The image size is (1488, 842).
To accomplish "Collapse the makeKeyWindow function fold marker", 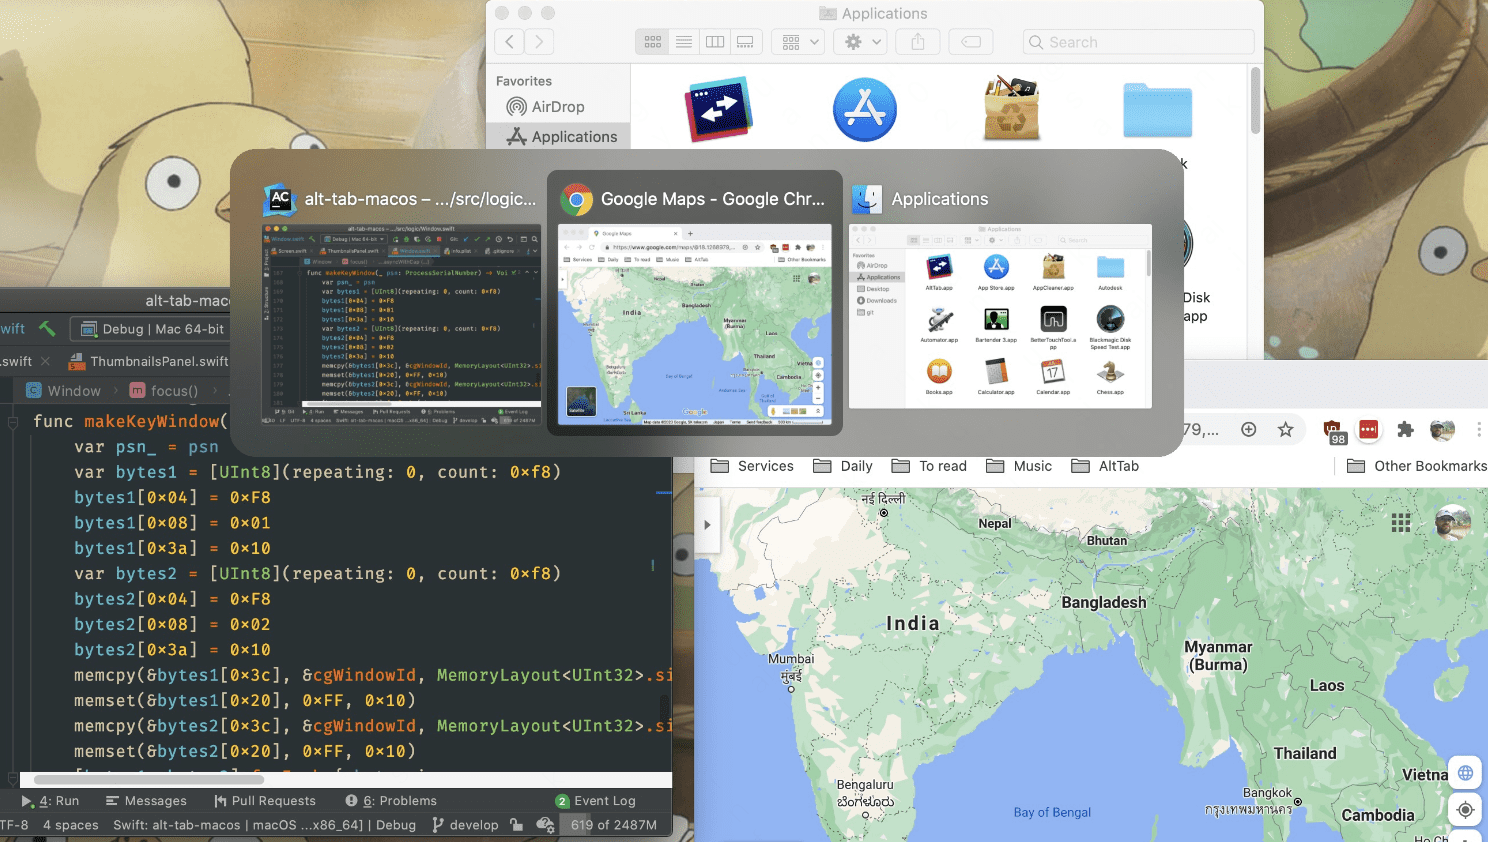I will pyautogui.click(x=13, y=422).
